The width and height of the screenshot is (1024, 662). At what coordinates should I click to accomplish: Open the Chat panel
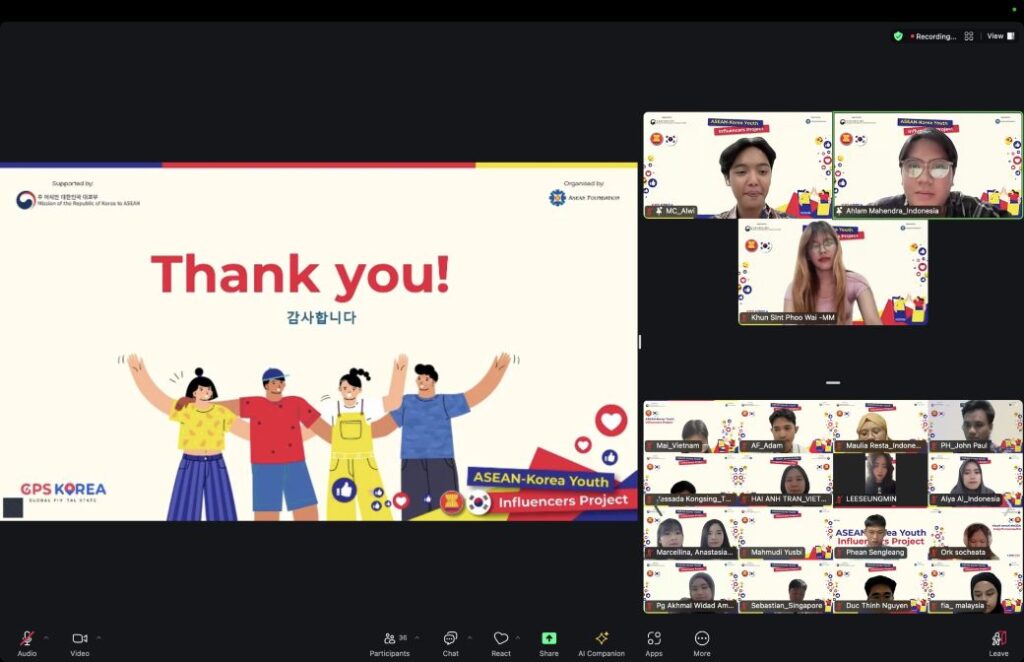450,640
